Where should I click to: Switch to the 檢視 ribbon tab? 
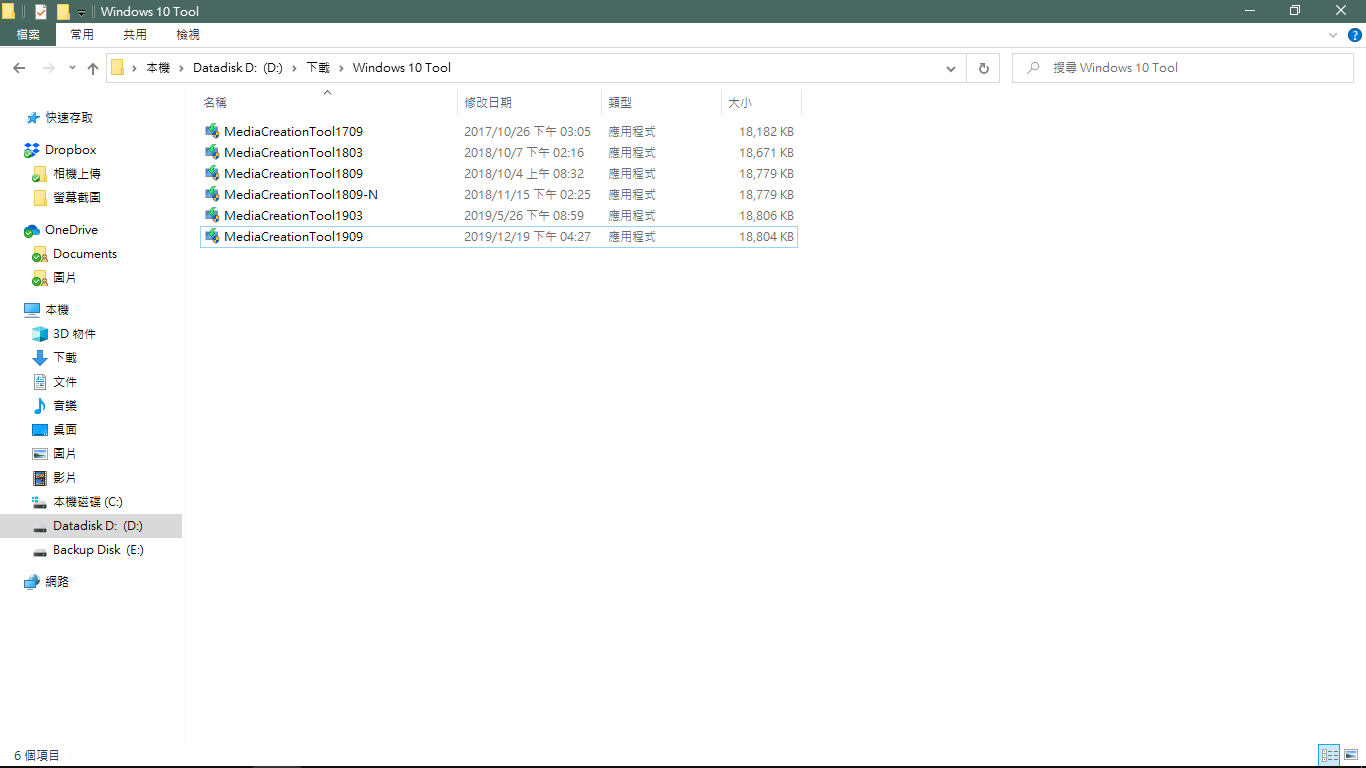(188, 34)
